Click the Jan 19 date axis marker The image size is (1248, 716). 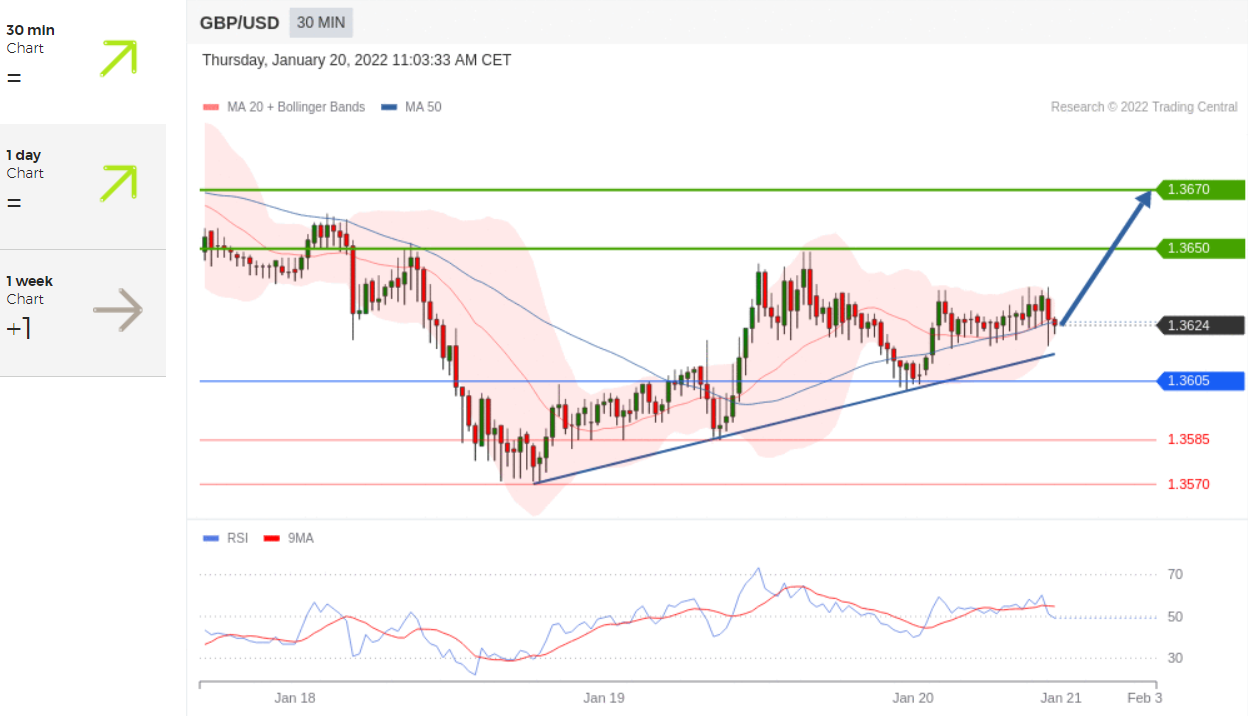tap(604, 698)
